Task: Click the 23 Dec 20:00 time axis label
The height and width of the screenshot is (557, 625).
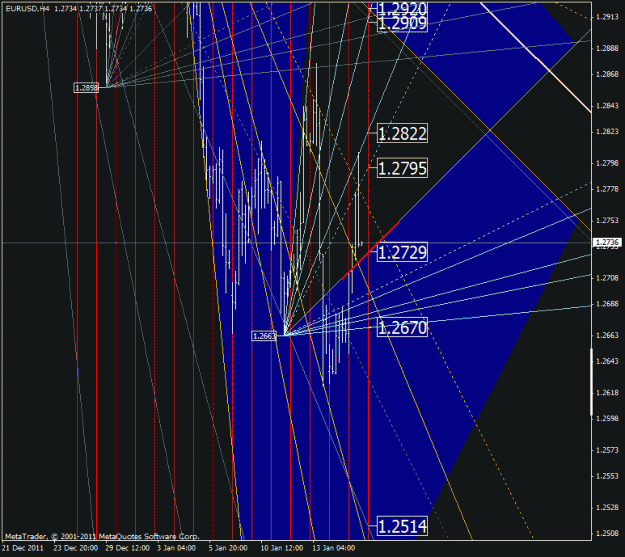Action: 76,548
